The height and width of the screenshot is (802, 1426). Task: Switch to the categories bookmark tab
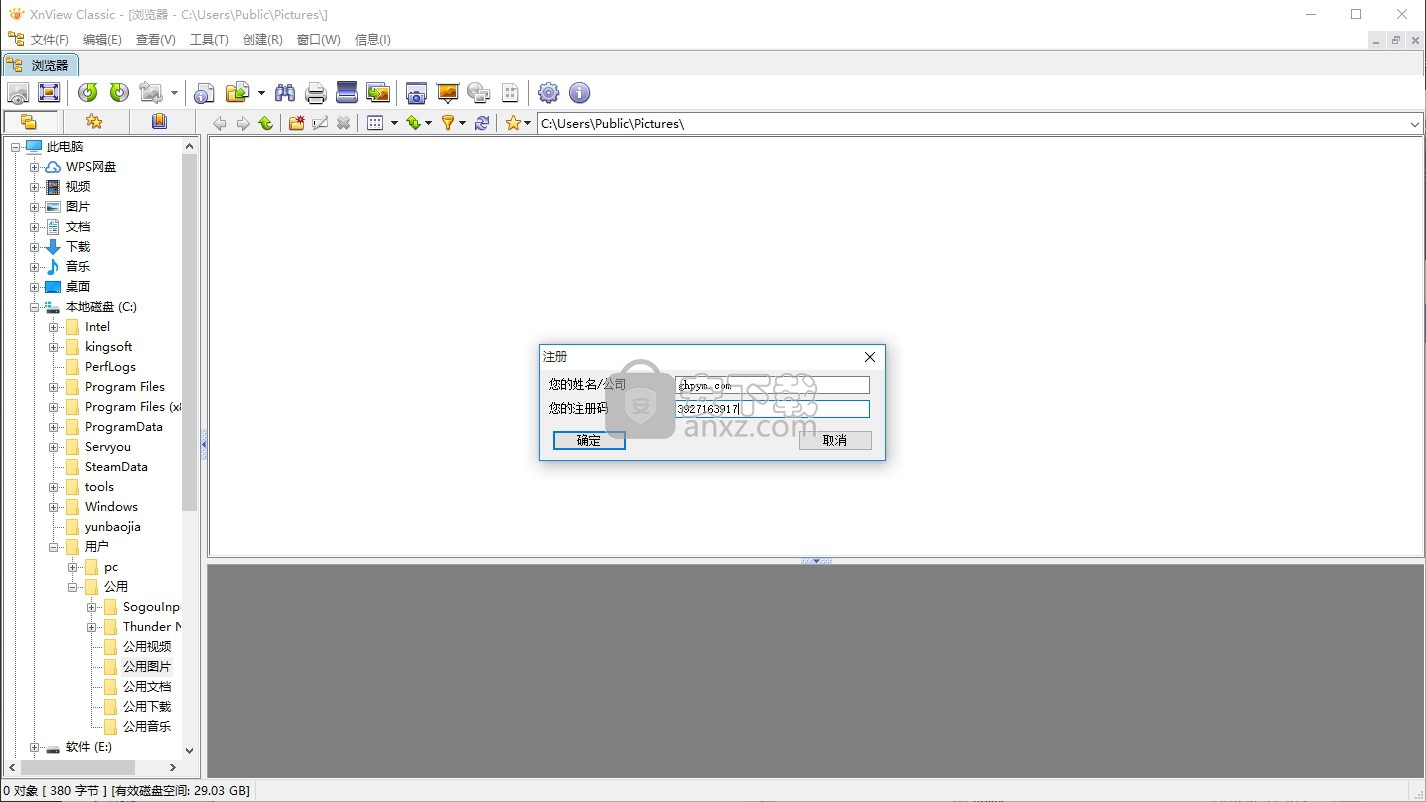[159, 122]
